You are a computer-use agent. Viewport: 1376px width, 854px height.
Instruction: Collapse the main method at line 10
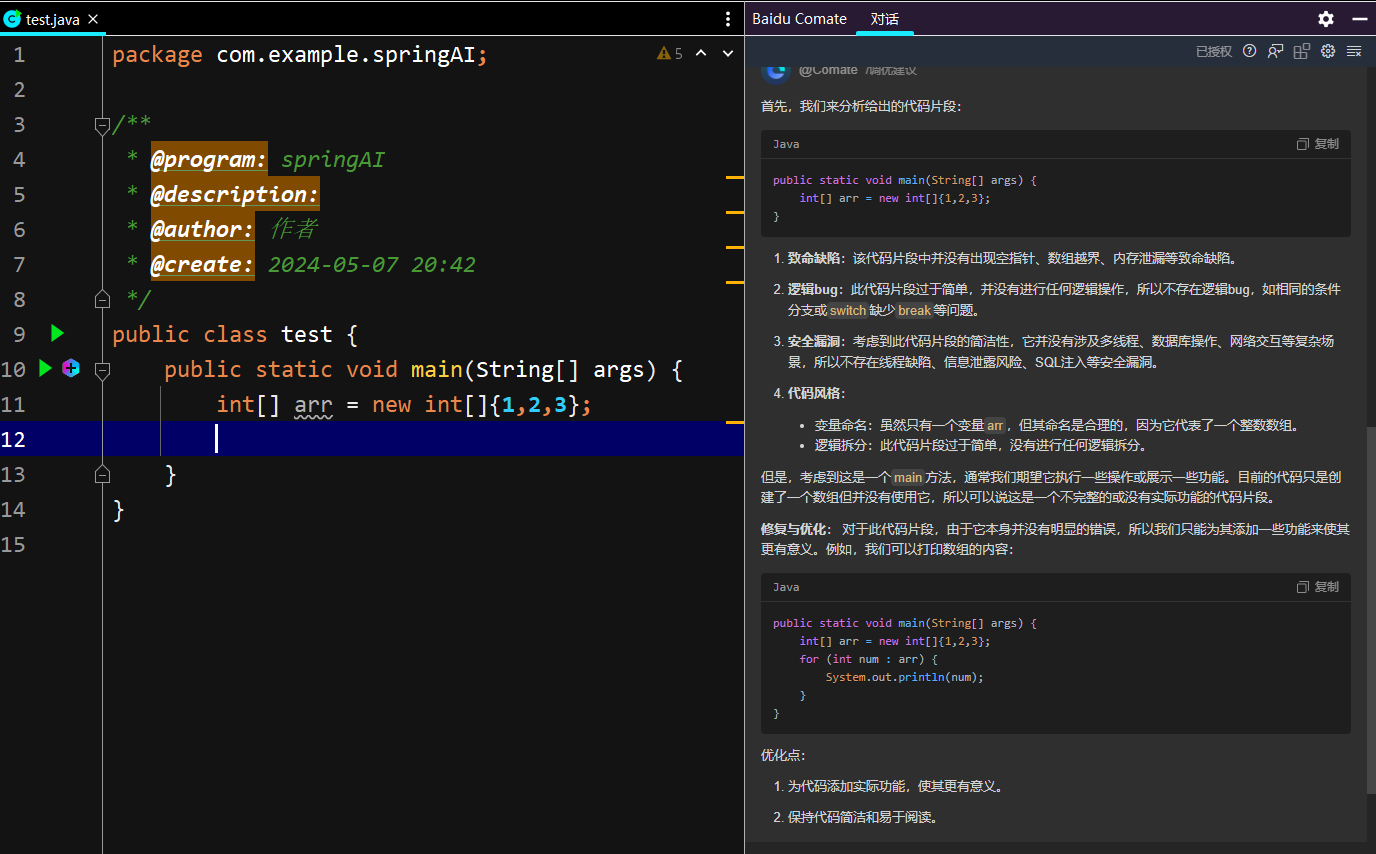[102, 370]
